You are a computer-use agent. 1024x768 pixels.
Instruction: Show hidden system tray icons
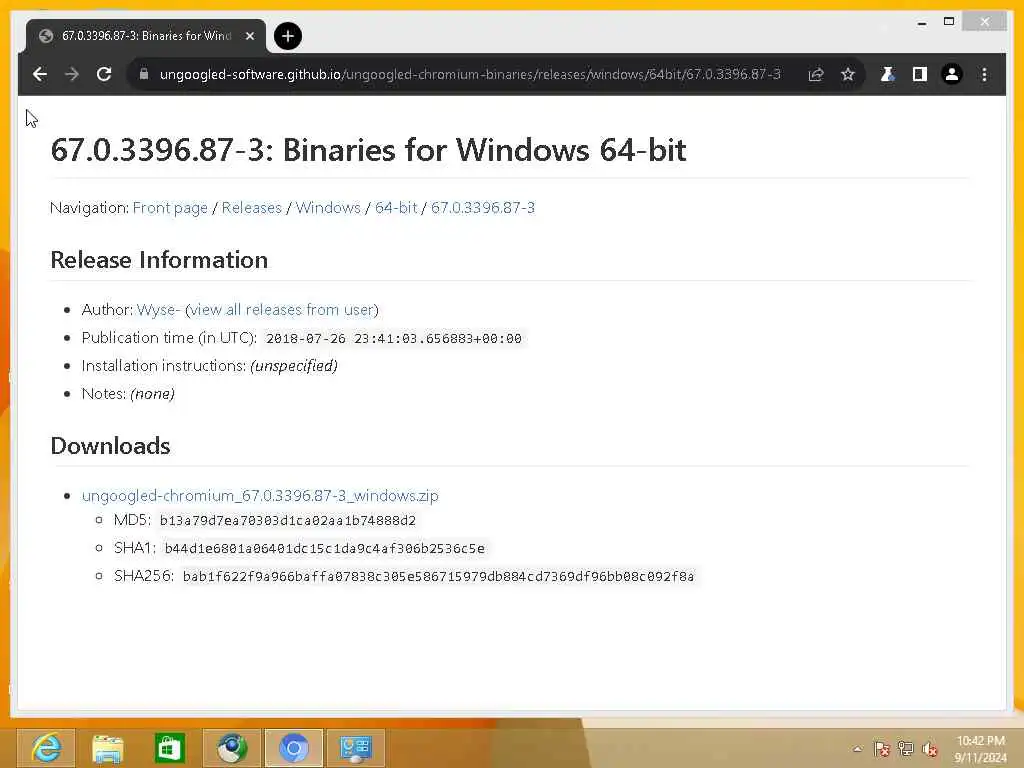point(857,749)
